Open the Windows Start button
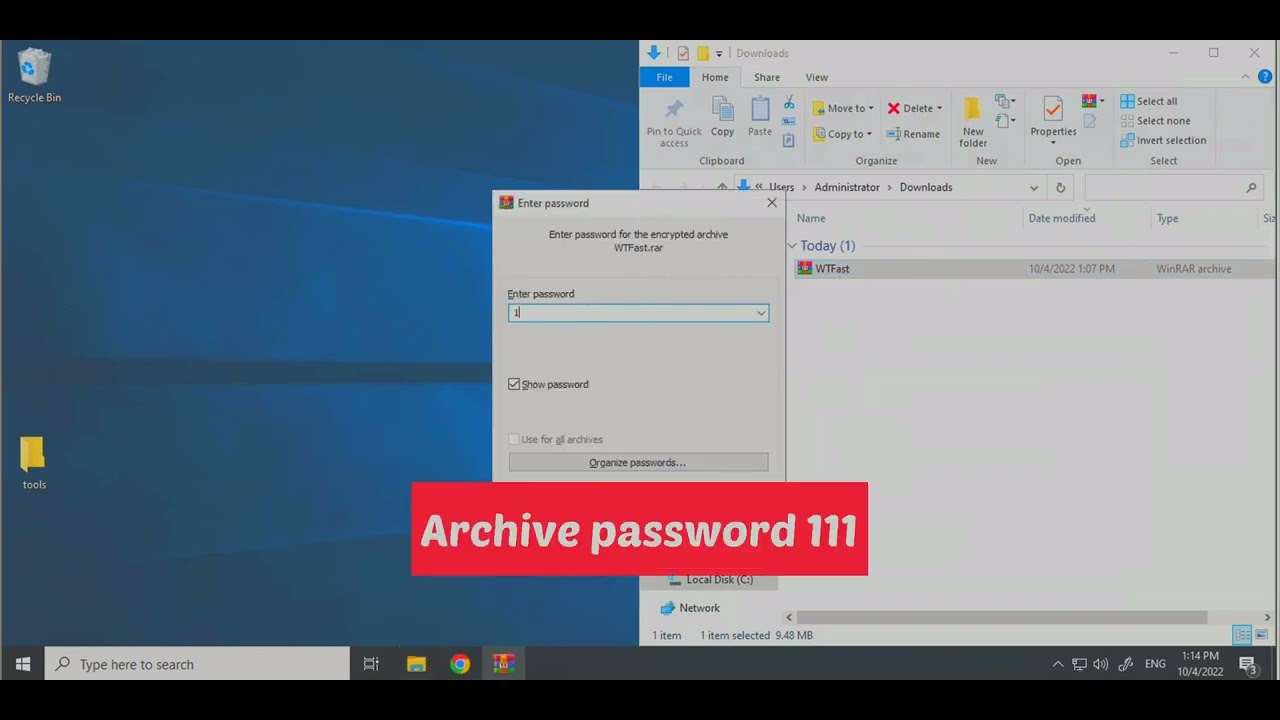The width and height of the screenshot is (1280, 720). tap(23, 664)
